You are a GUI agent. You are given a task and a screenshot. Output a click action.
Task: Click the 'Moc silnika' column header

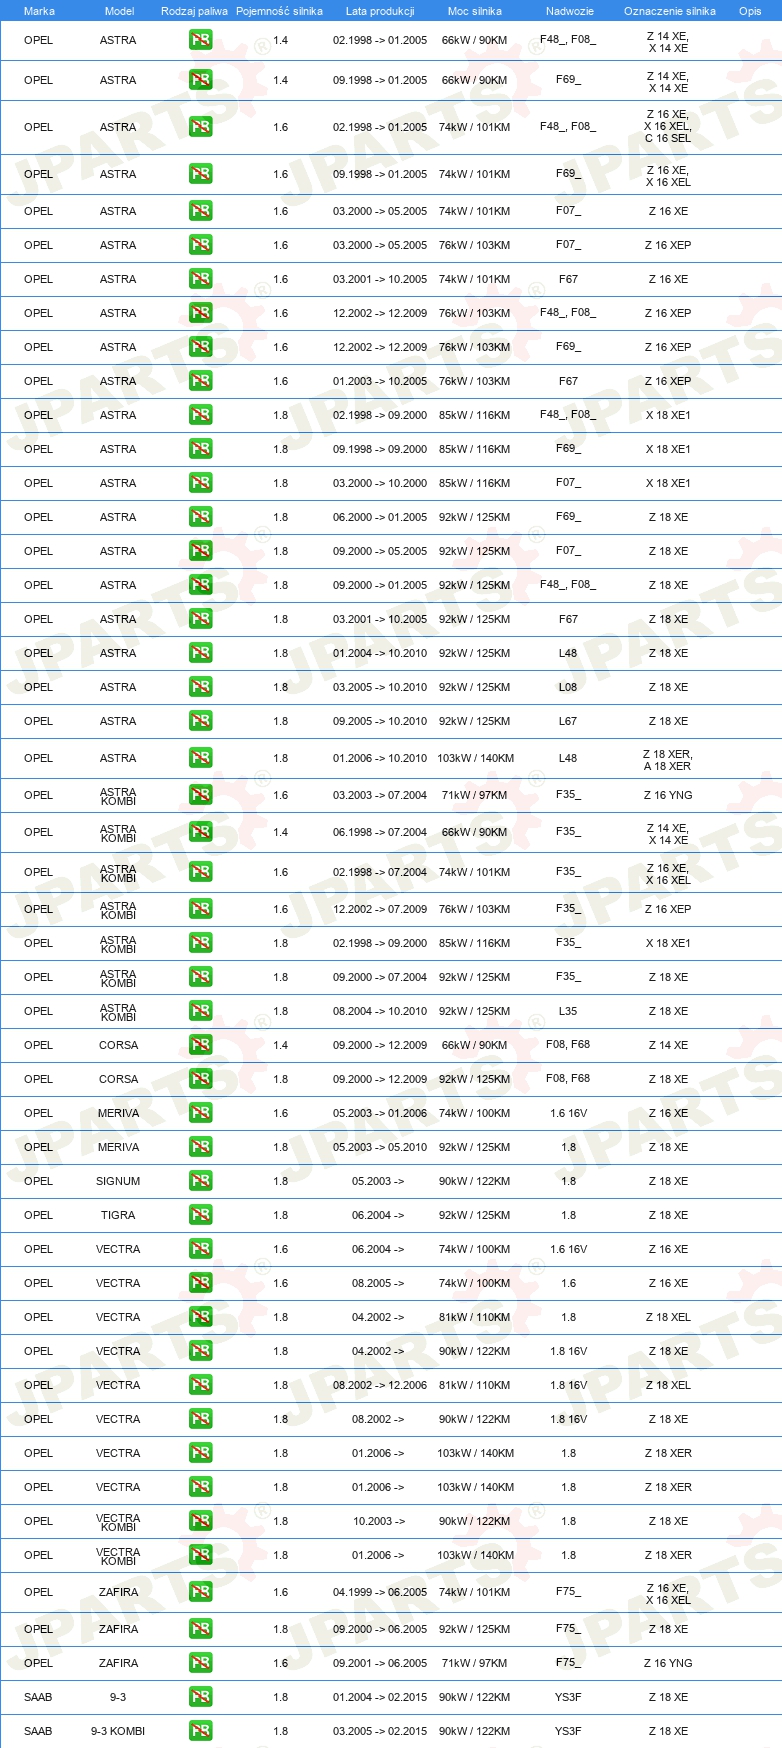tap(475, 11)
